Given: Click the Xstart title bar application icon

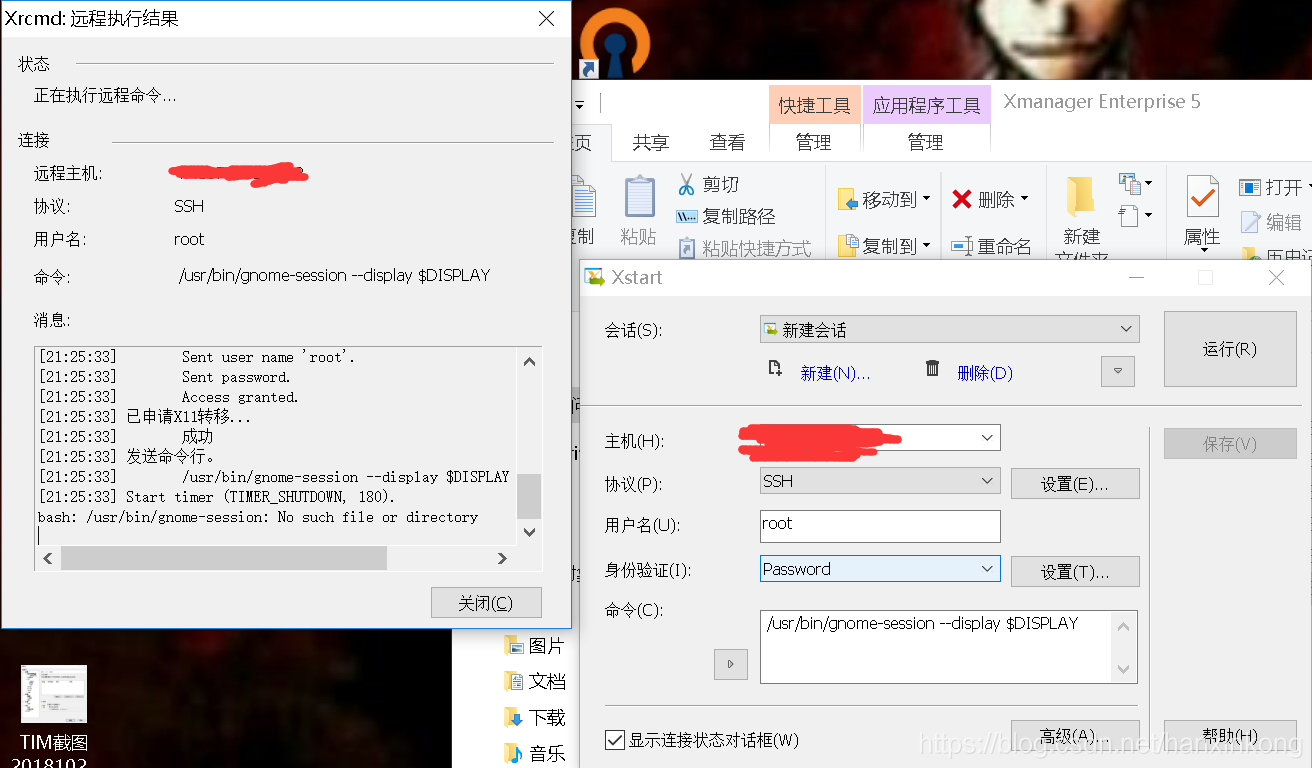Looking at the screenshot, I should coord(594,277).
